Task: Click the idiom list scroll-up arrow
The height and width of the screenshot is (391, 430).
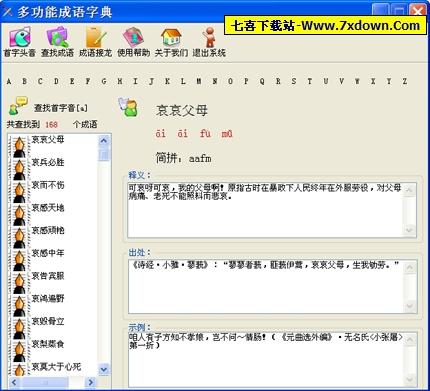Action: [x=104, y=140]
